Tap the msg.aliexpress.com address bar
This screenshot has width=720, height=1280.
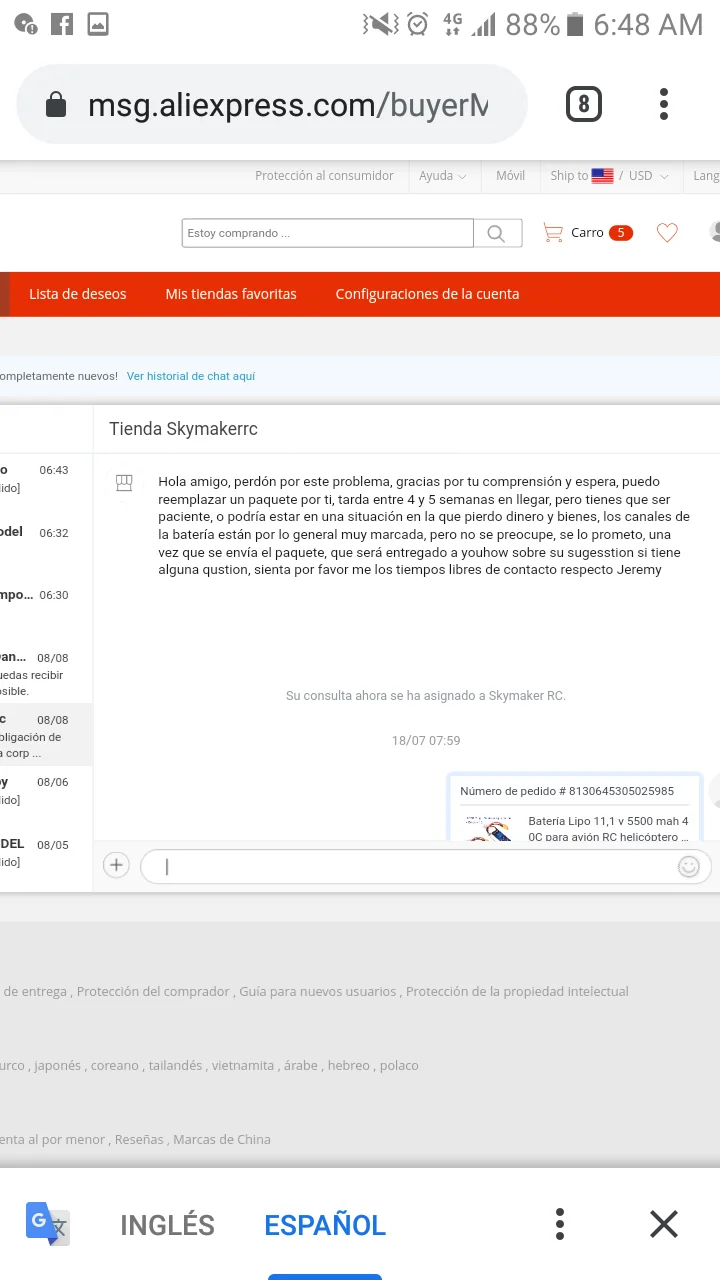point(272,104)
